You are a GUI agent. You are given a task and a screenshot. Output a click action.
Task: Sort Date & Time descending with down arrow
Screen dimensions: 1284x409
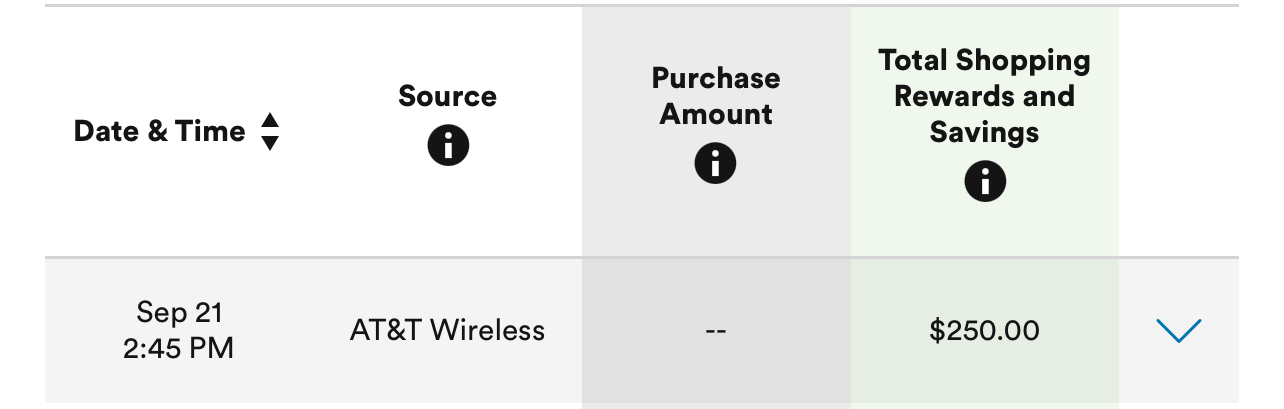pyautogui.click(x=269, y=143)
